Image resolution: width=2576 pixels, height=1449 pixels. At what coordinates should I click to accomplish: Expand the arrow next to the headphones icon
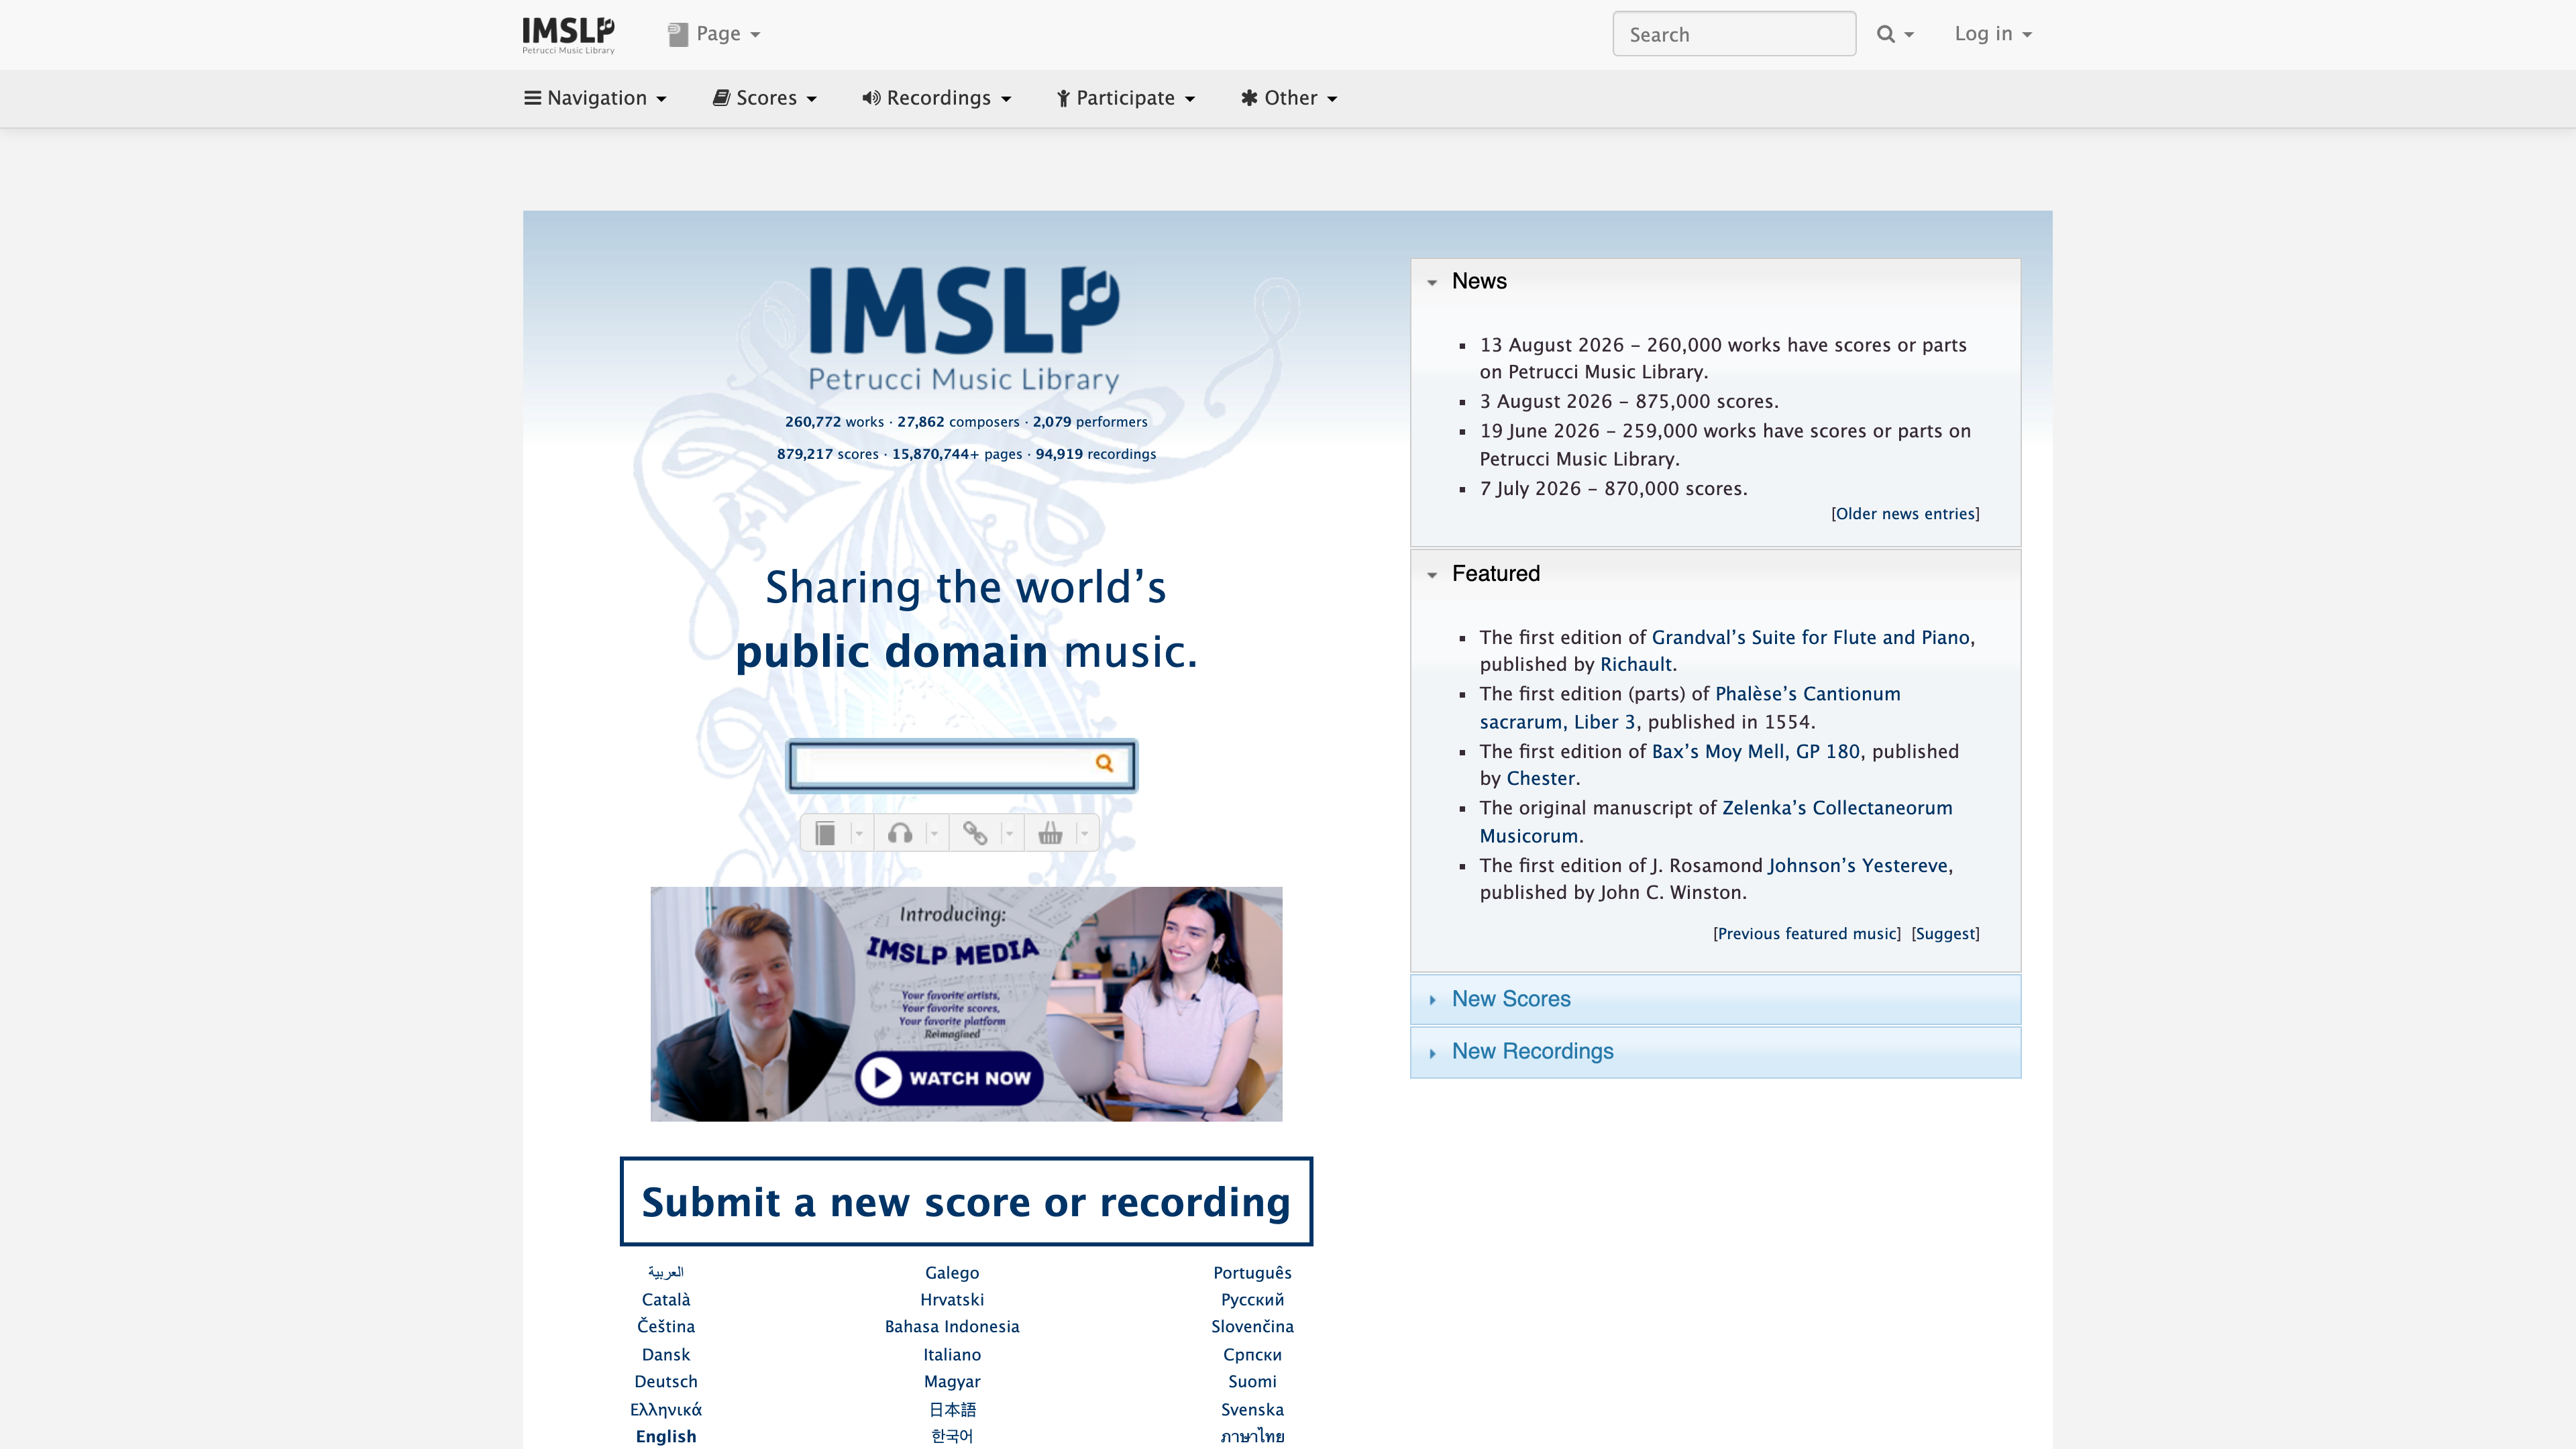(x=934, y=834)
